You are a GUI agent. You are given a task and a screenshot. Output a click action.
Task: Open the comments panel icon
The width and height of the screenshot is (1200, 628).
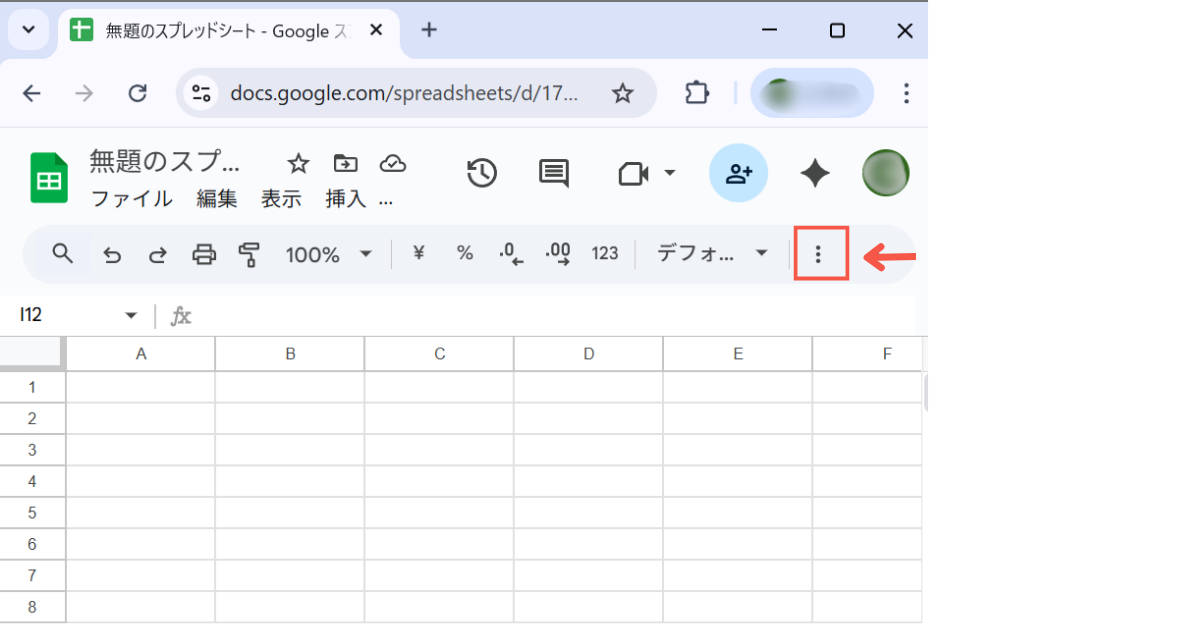(553, 173)
